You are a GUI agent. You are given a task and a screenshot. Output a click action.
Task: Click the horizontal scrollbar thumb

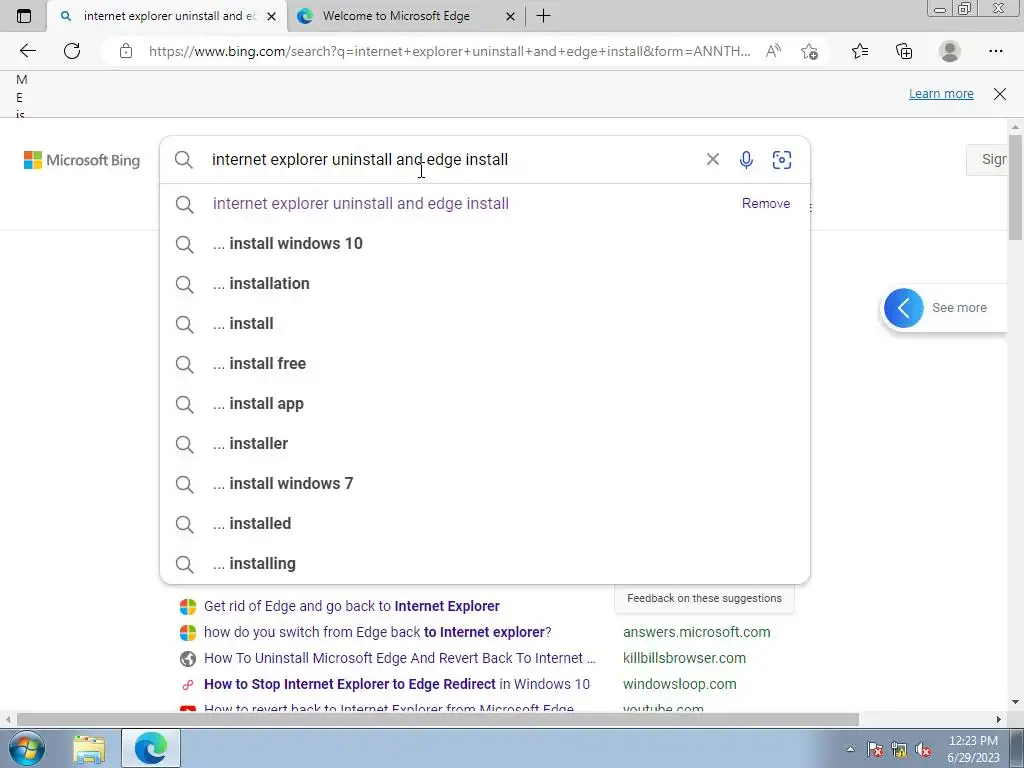click(x=438, y=720)
